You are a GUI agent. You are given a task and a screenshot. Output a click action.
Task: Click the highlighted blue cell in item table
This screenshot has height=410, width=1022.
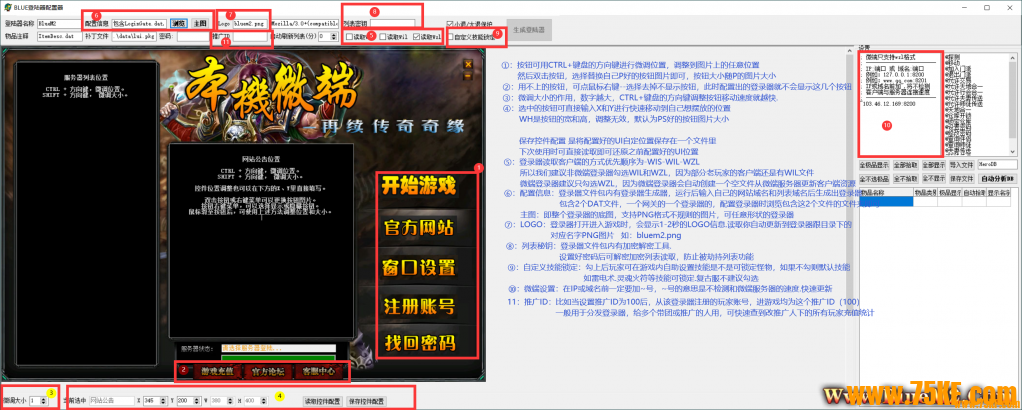coord(886,202)
